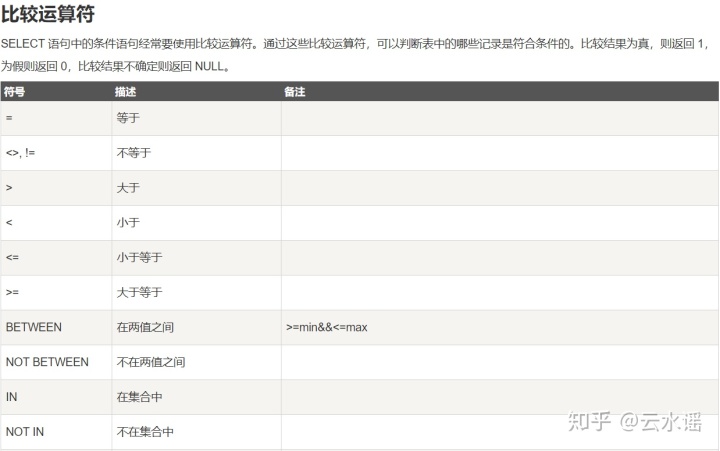Viewport: 720px width, 451px height.
Task: Click the >=min&&<=max remark cell
Action: pyautogui.click(x=500, y=327)
